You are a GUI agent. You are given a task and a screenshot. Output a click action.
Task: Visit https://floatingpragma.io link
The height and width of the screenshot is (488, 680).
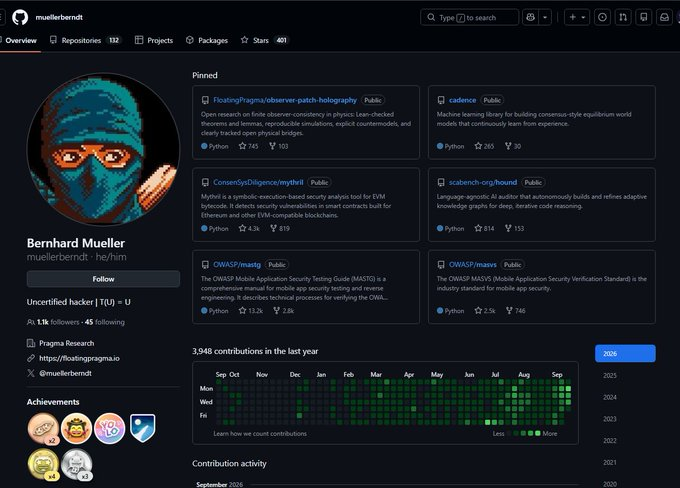coord(79,358)
